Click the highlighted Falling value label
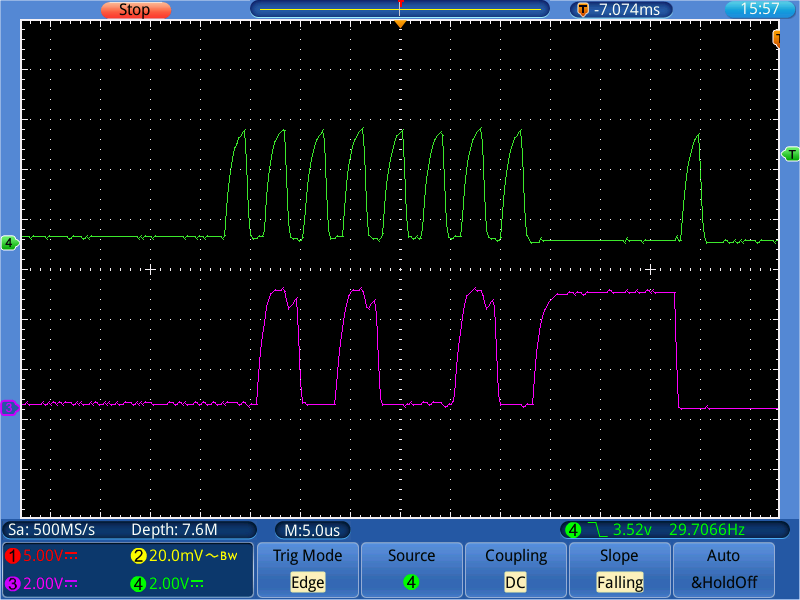The width and height of the screenshot is (800, 600). point(620,582)
